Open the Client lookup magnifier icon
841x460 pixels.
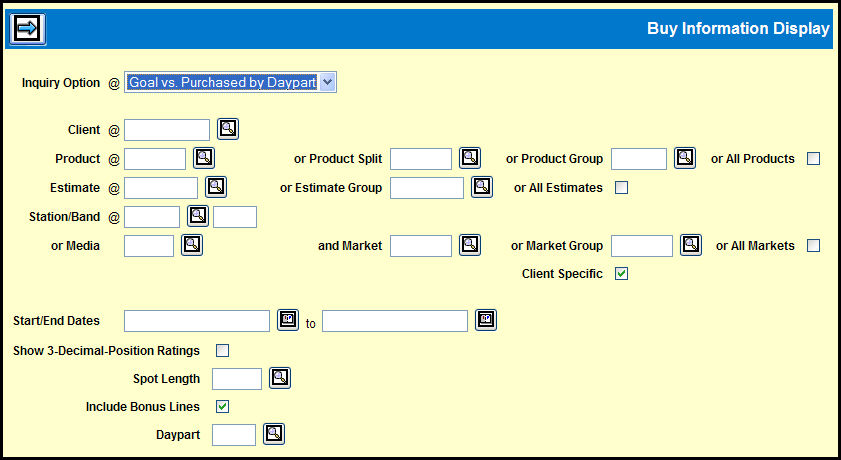(228, 129)
